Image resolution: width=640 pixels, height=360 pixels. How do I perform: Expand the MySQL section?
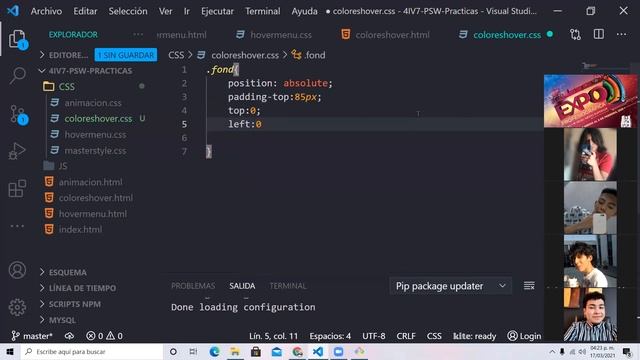click(x=58, y=320)
